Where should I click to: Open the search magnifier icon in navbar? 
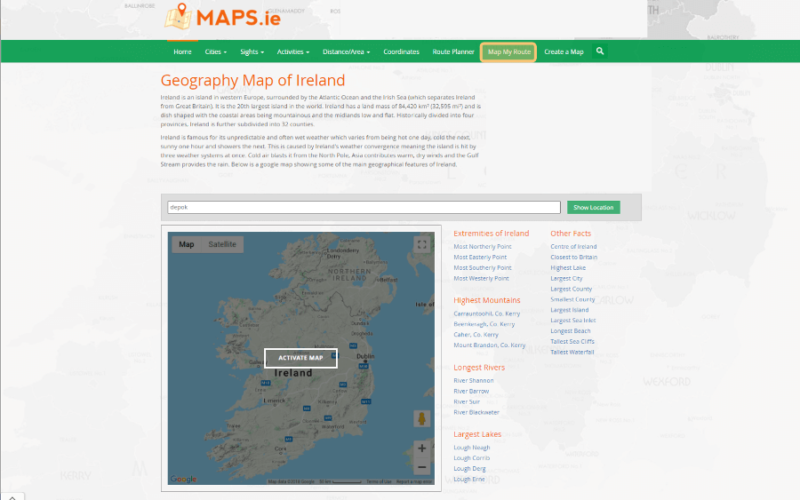[600, 51]
